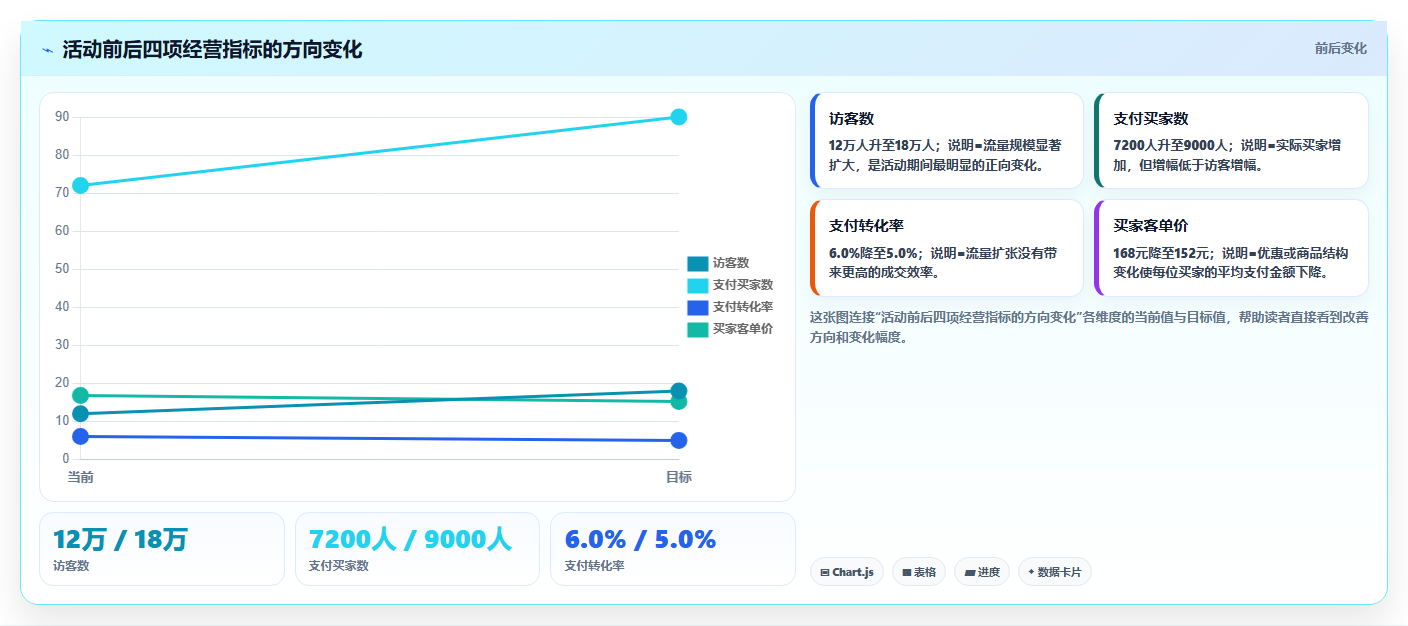Click the 12万 / 18万 stat card

point(162,549)
